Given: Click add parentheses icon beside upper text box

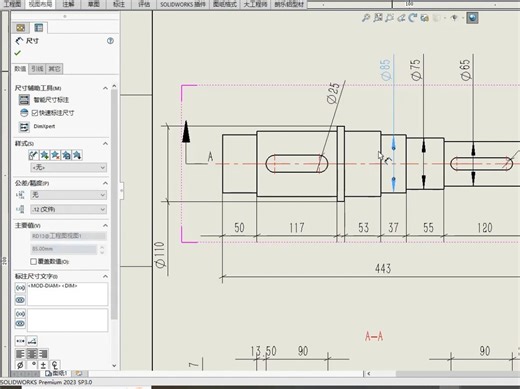Looking at the screenshot, I should (20, 288).
